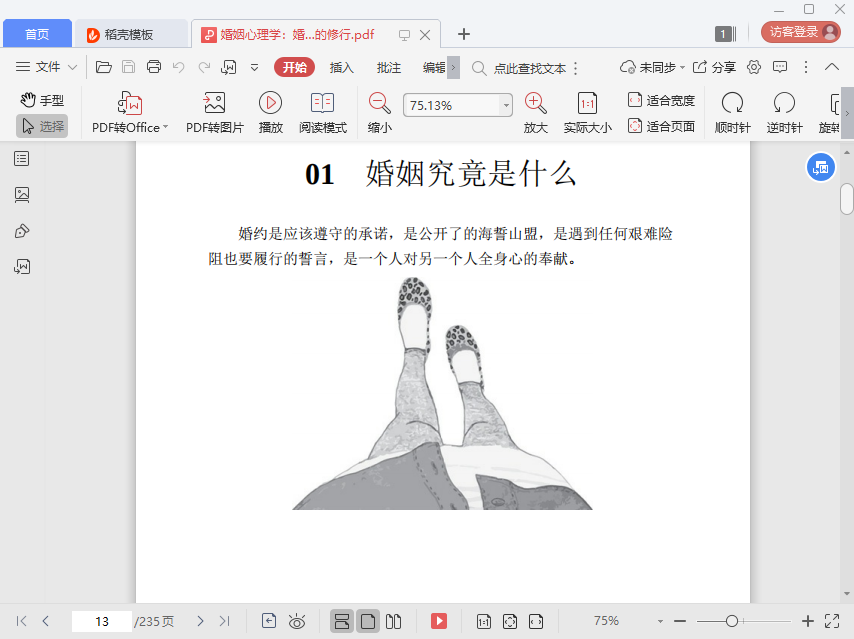Image resolution: width=854 pixels, height=639 pixels.
Task: Expand the PDF转Office dropdown arrow
Action: tap(166, 127)
